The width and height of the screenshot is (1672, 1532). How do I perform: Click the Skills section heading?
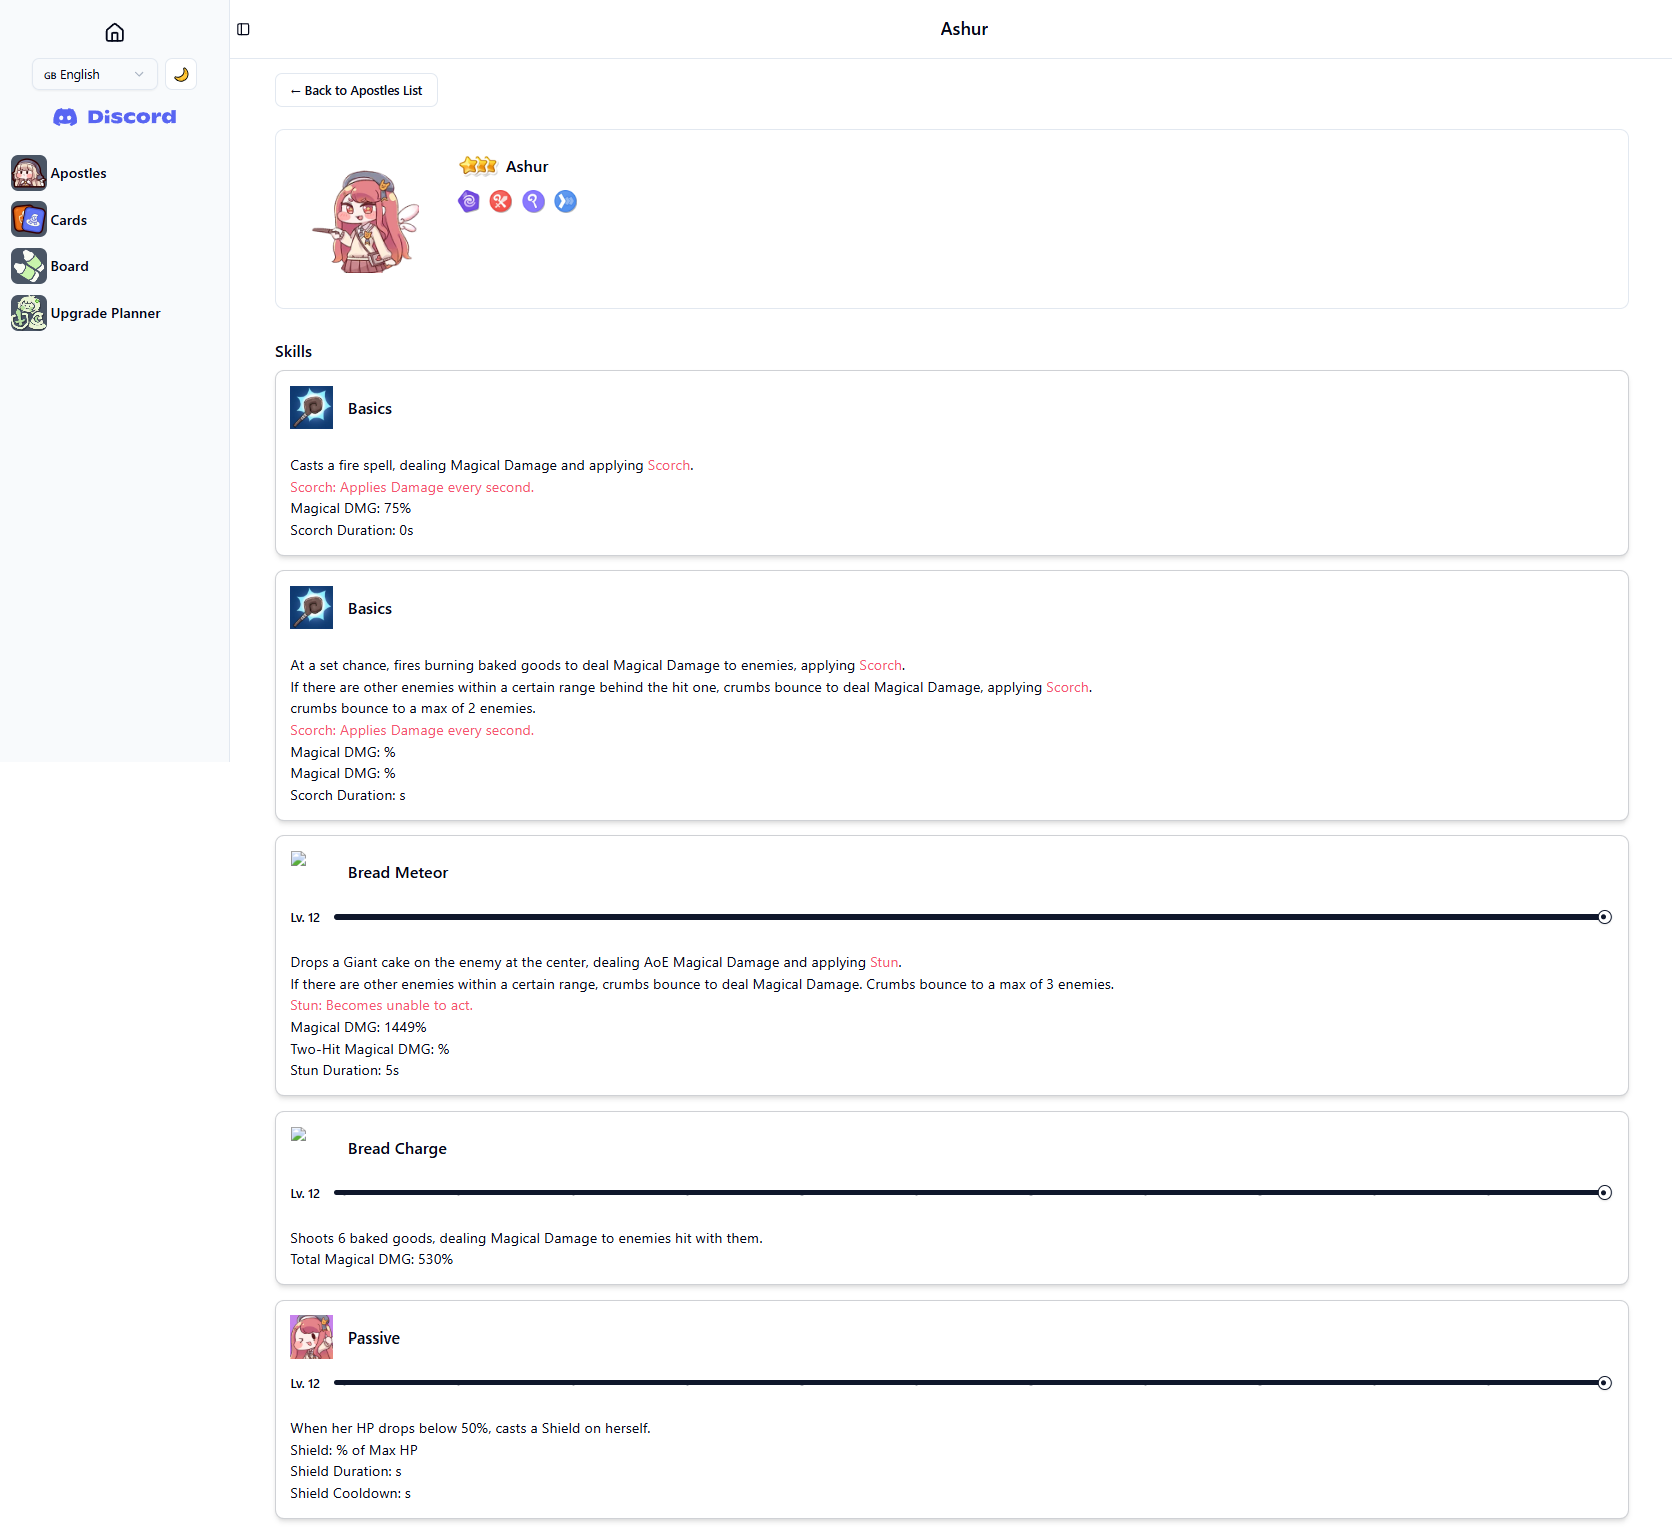(294, 352)
